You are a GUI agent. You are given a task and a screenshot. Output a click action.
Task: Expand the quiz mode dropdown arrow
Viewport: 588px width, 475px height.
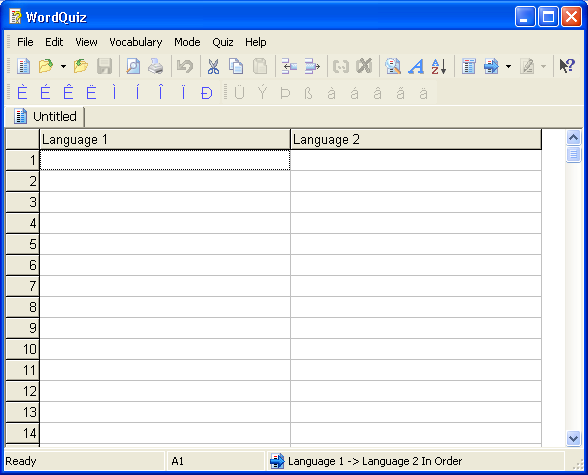(508, 67)
